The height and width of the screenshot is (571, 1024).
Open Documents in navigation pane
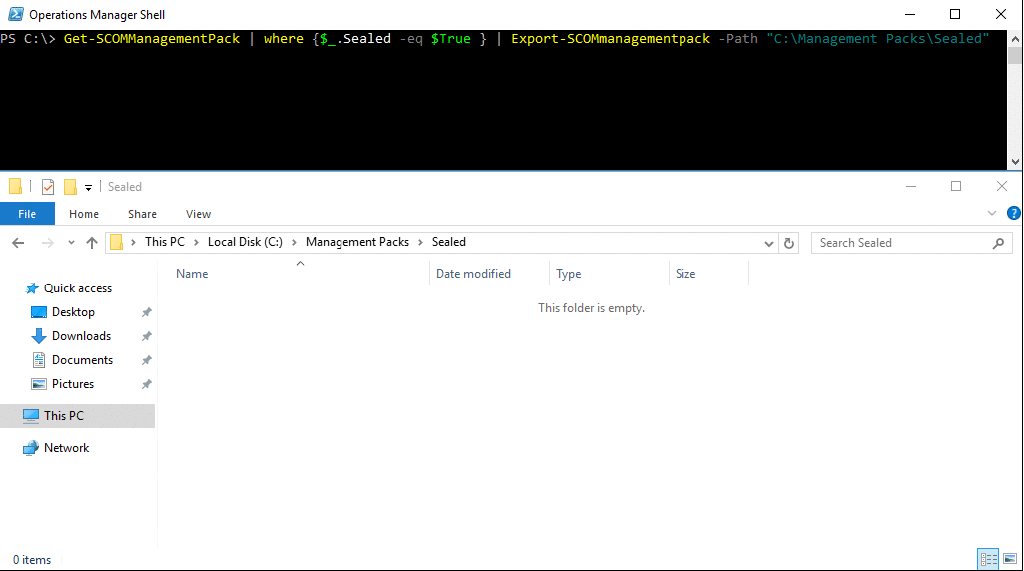coord(82,360)
